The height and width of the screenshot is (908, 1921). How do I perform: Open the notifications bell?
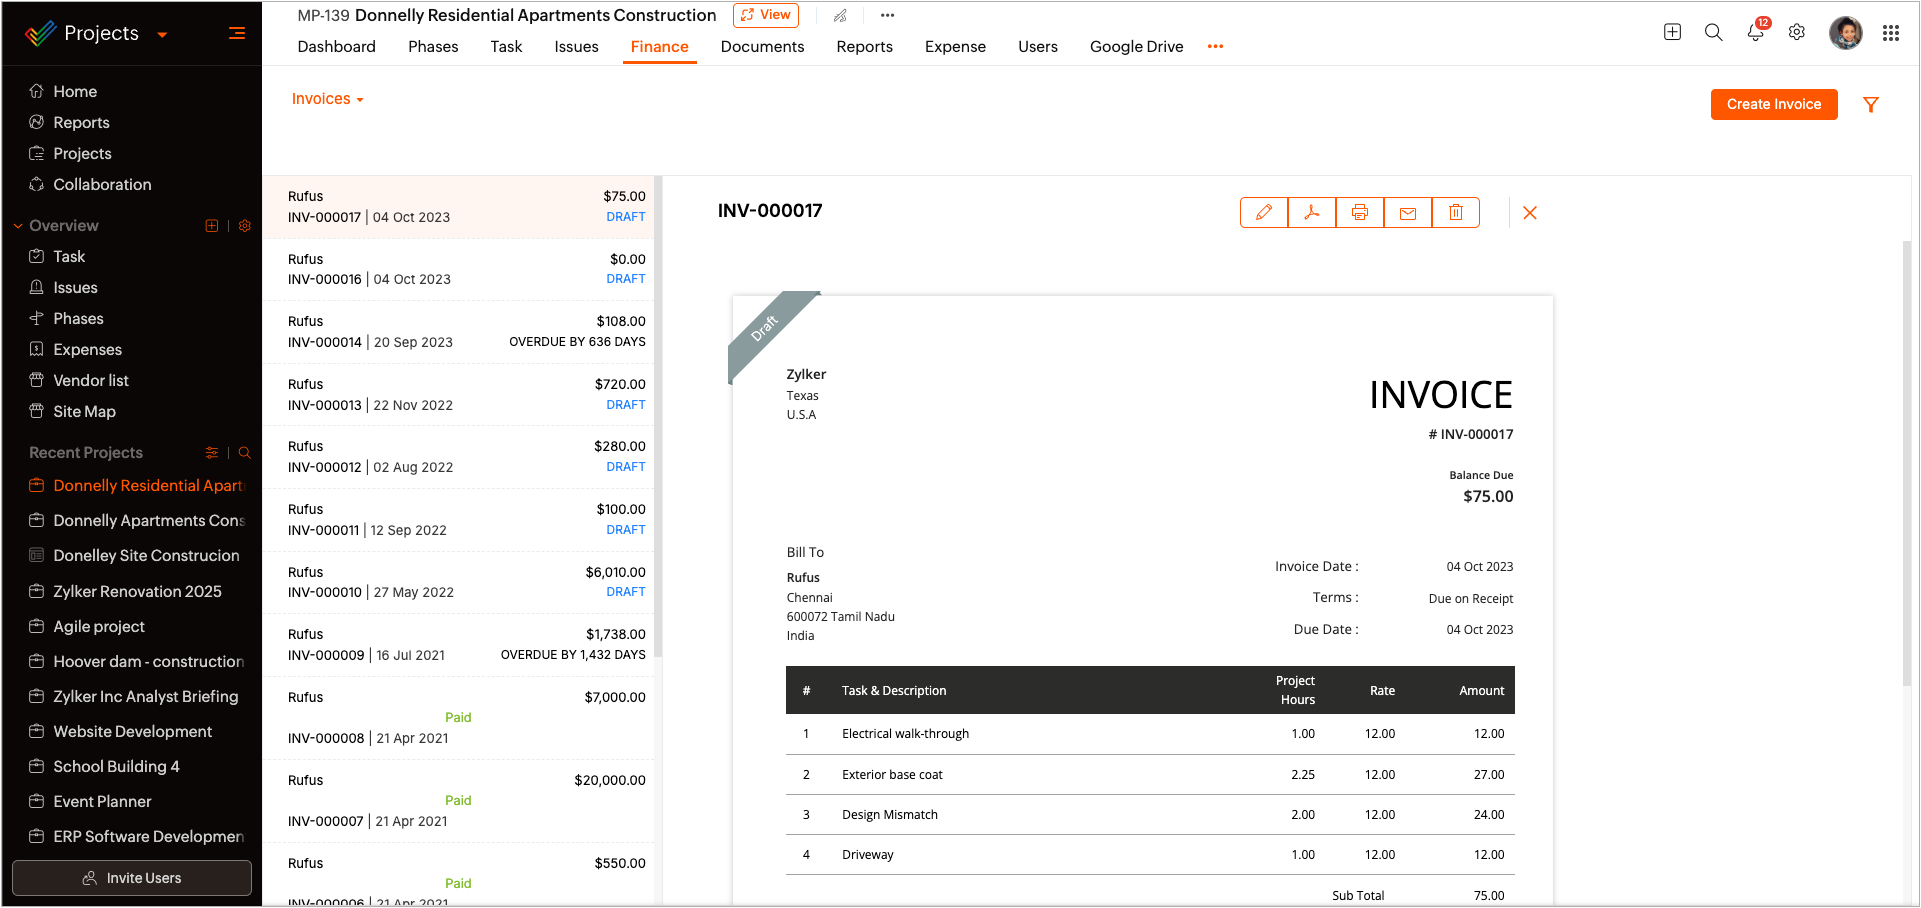pos(1755,32)
